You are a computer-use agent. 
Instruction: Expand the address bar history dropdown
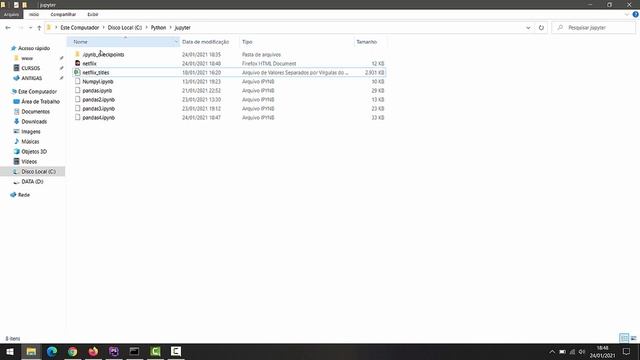click(528, 28)
